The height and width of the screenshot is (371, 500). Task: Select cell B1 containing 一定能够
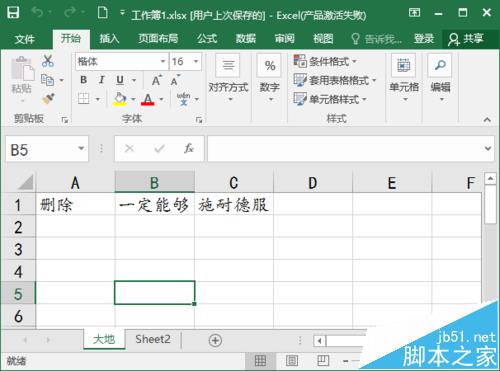pyautogui.click(x=155, y=204)
